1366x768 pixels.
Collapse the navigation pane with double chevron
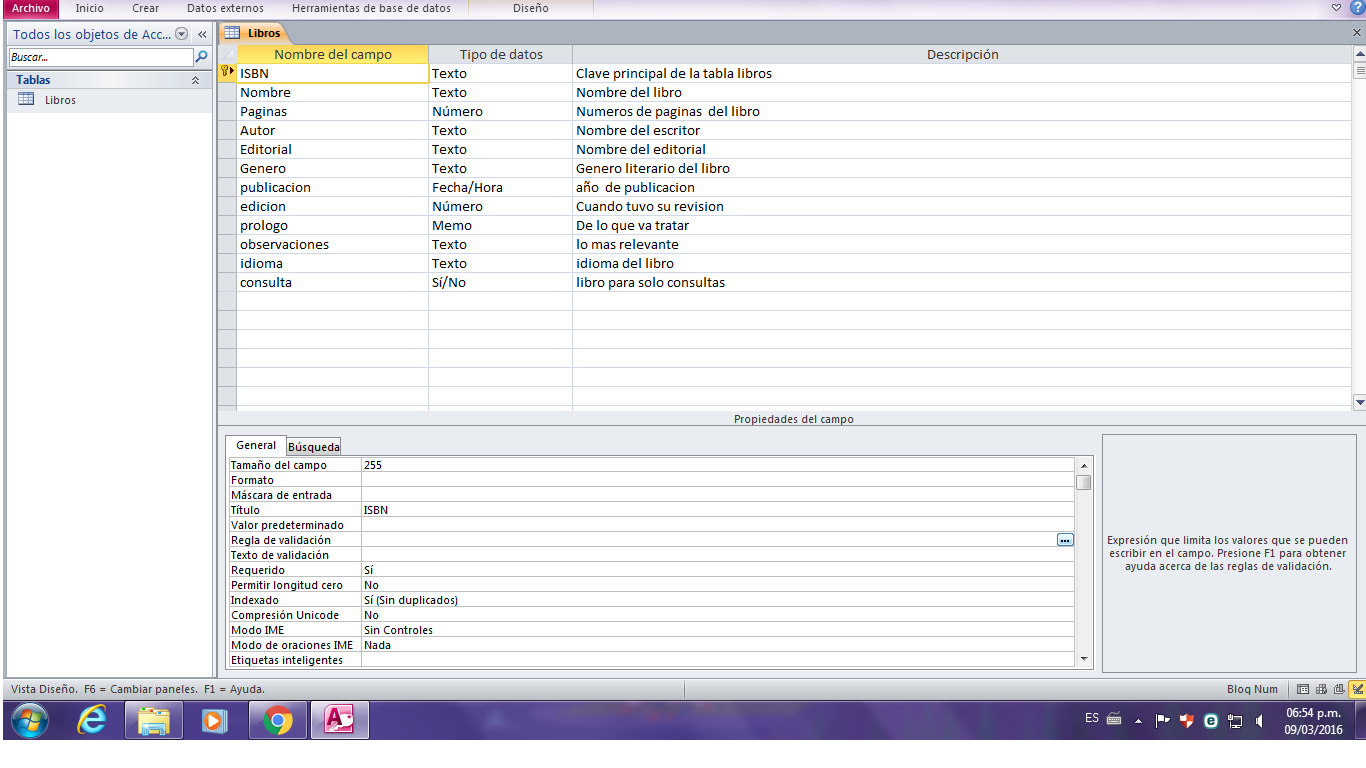(x=202, y=34)
